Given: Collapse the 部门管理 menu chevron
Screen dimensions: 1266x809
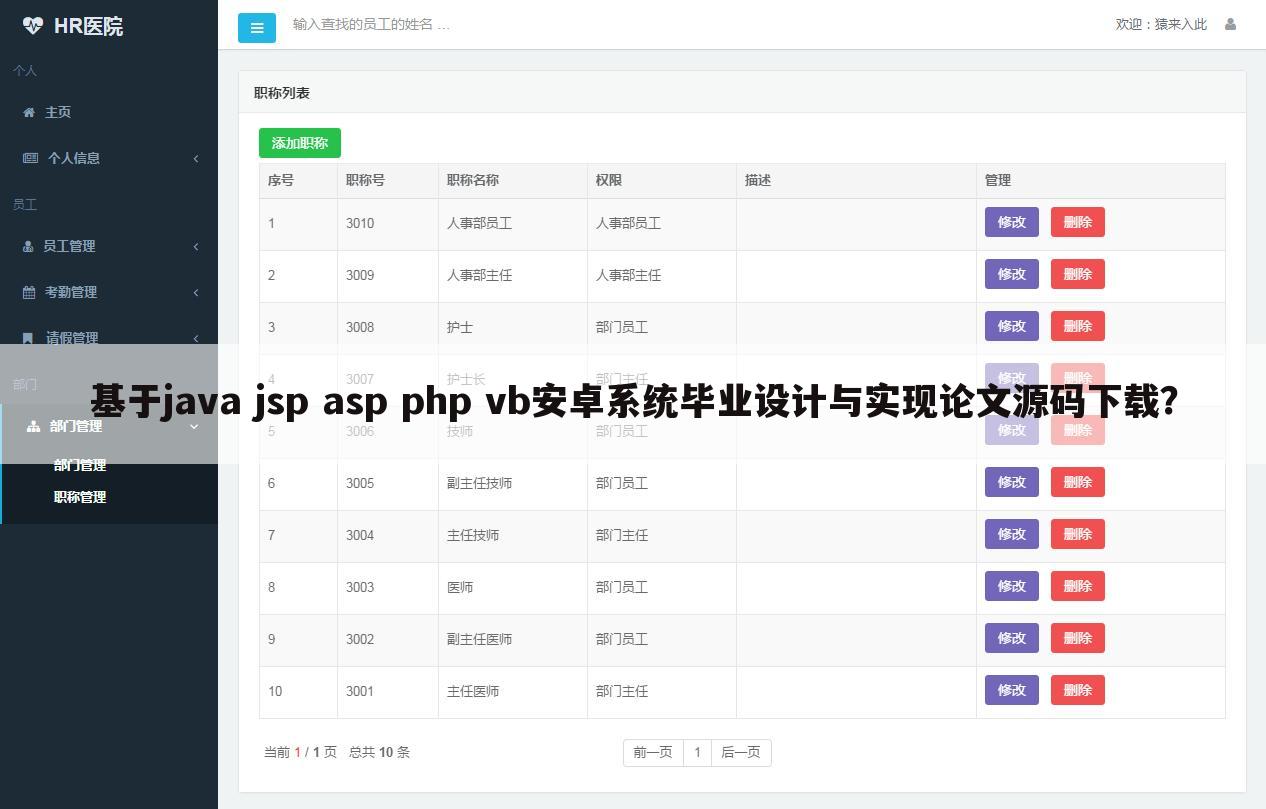Looking at the screenshot, I should (x=194, y=426).
